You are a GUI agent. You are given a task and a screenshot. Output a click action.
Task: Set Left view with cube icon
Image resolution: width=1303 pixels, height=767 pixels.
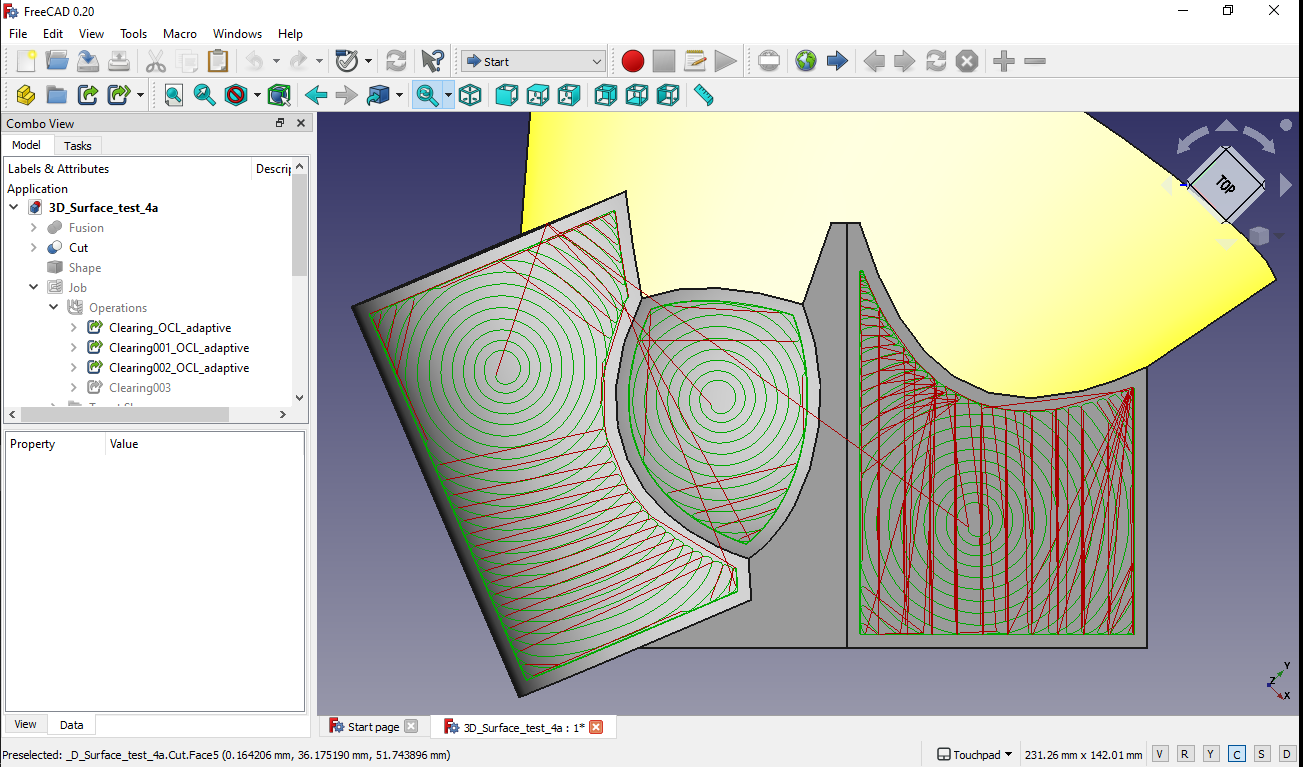click(668, 95)
